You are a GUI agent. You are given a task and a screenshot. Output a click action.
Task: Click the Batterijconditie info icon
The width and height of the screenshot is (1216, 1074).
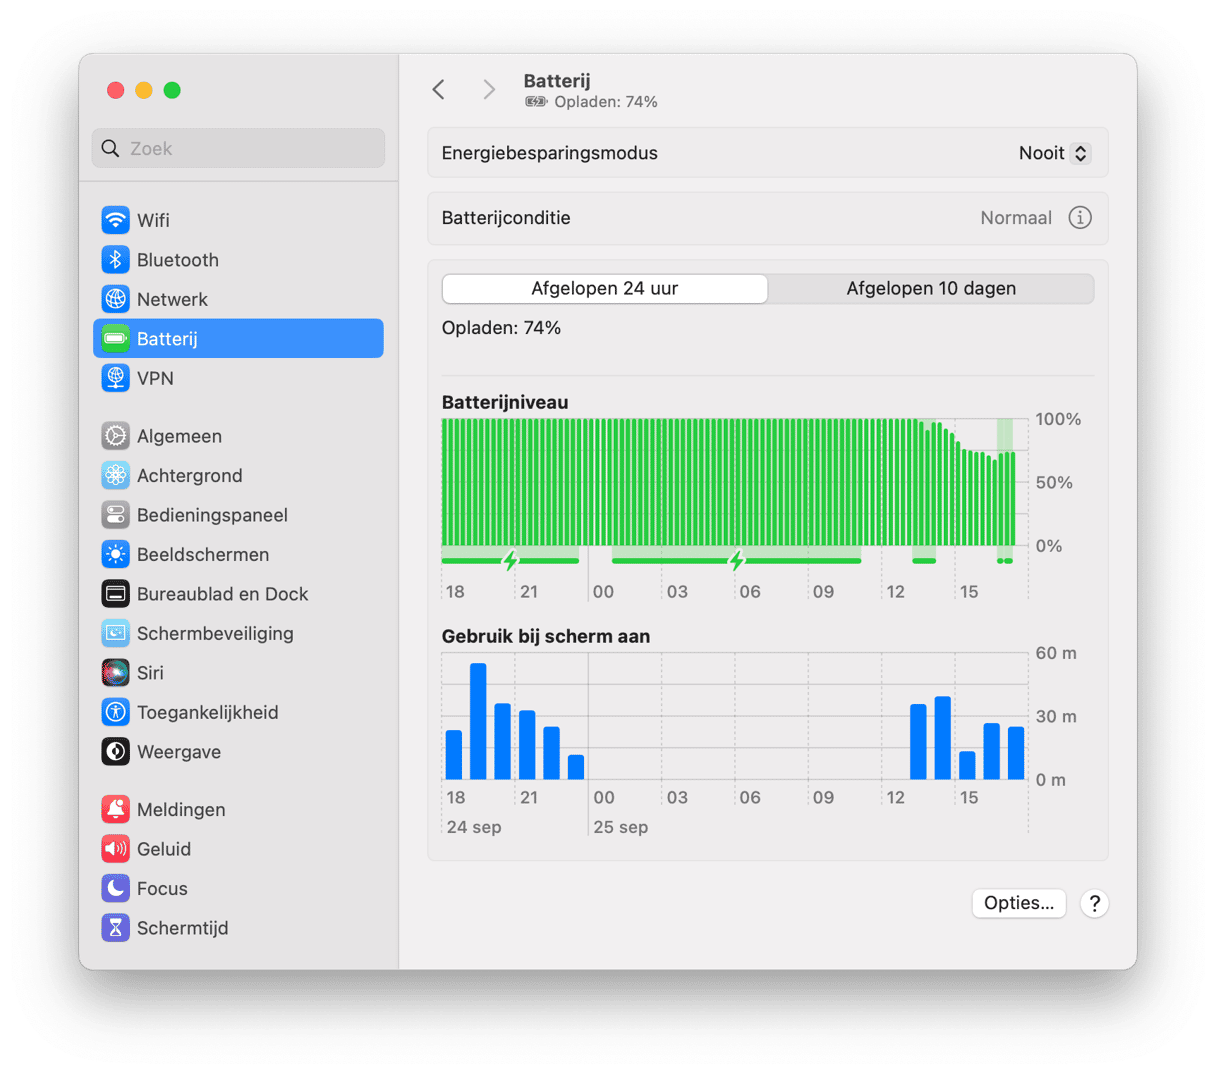click(x=1080, y=218)
